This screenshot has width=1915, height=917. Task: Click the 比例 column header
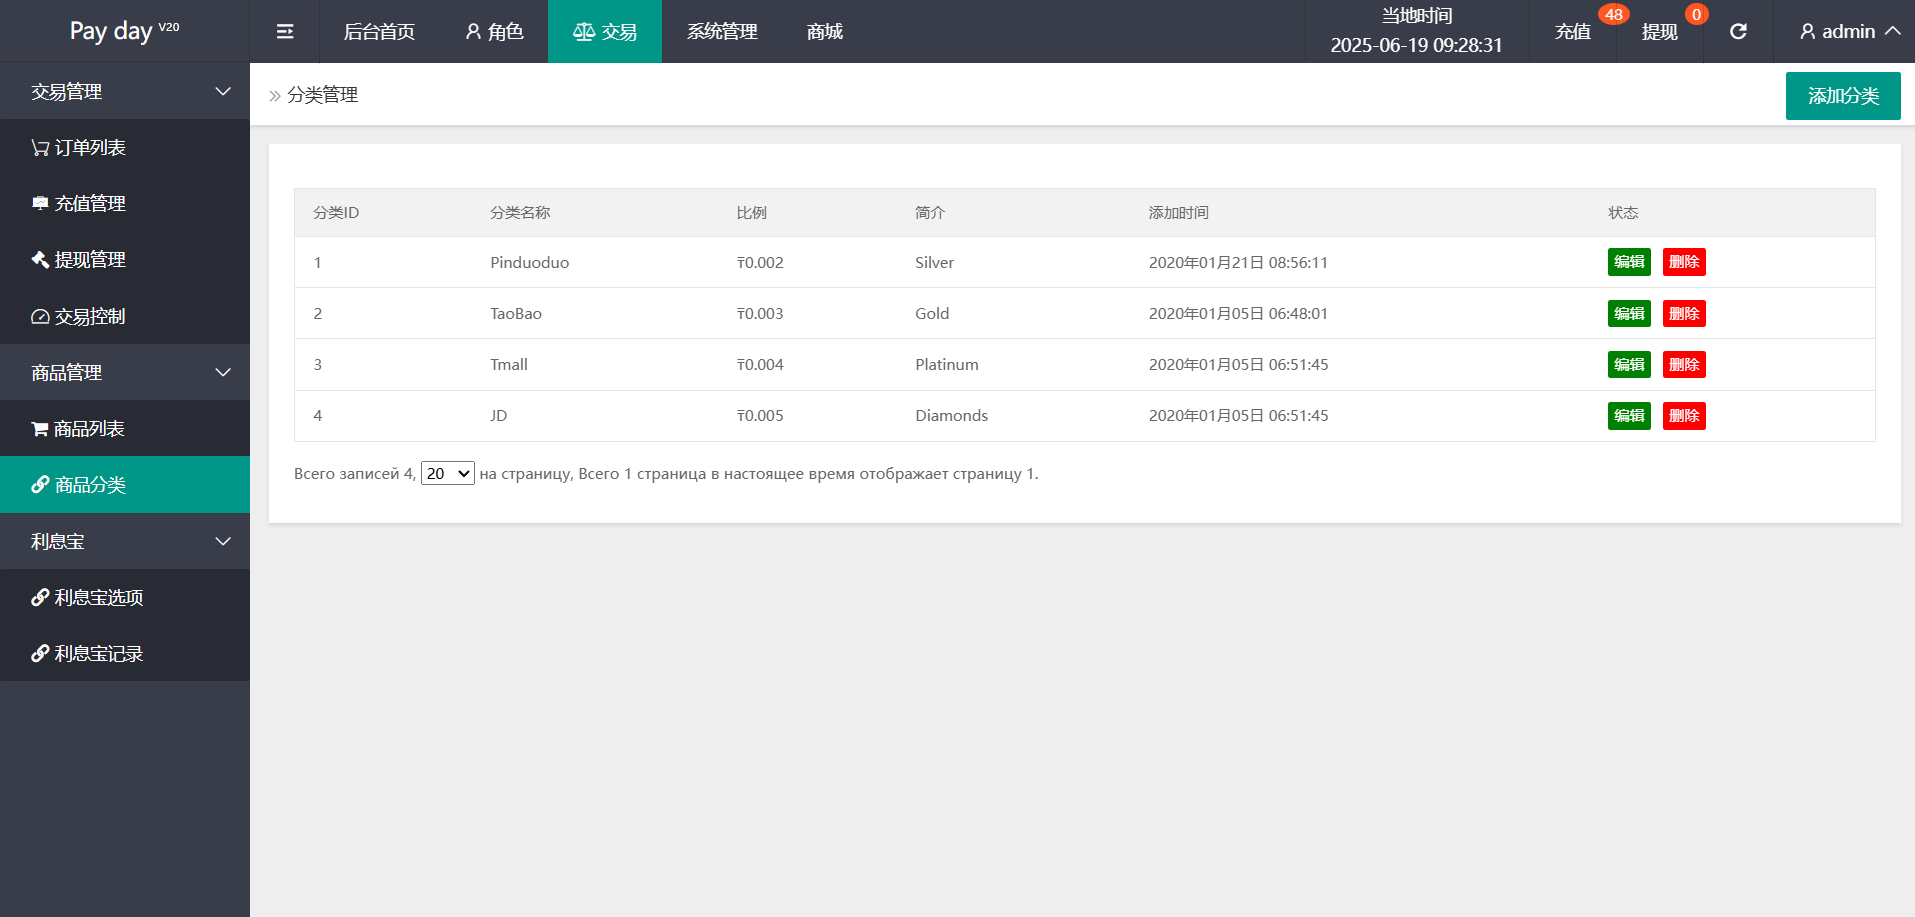(751, 213)
